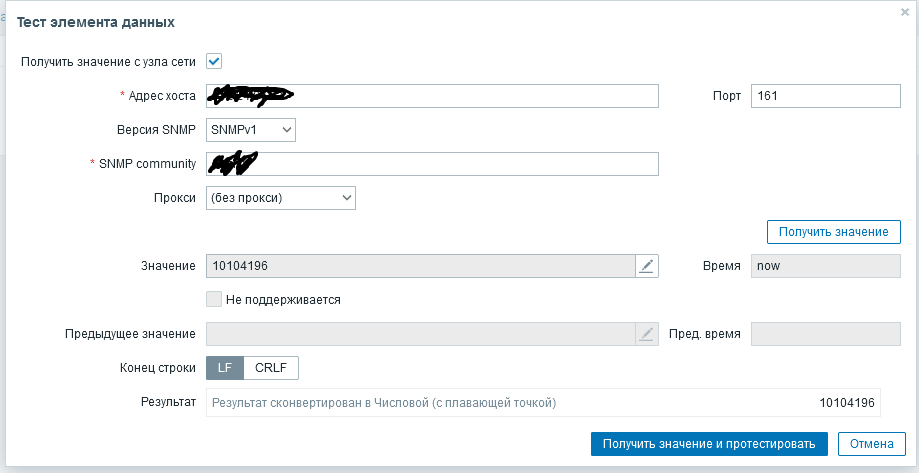
Task: Open the Версия SNMP dropdown
Action: click(251, 130)
